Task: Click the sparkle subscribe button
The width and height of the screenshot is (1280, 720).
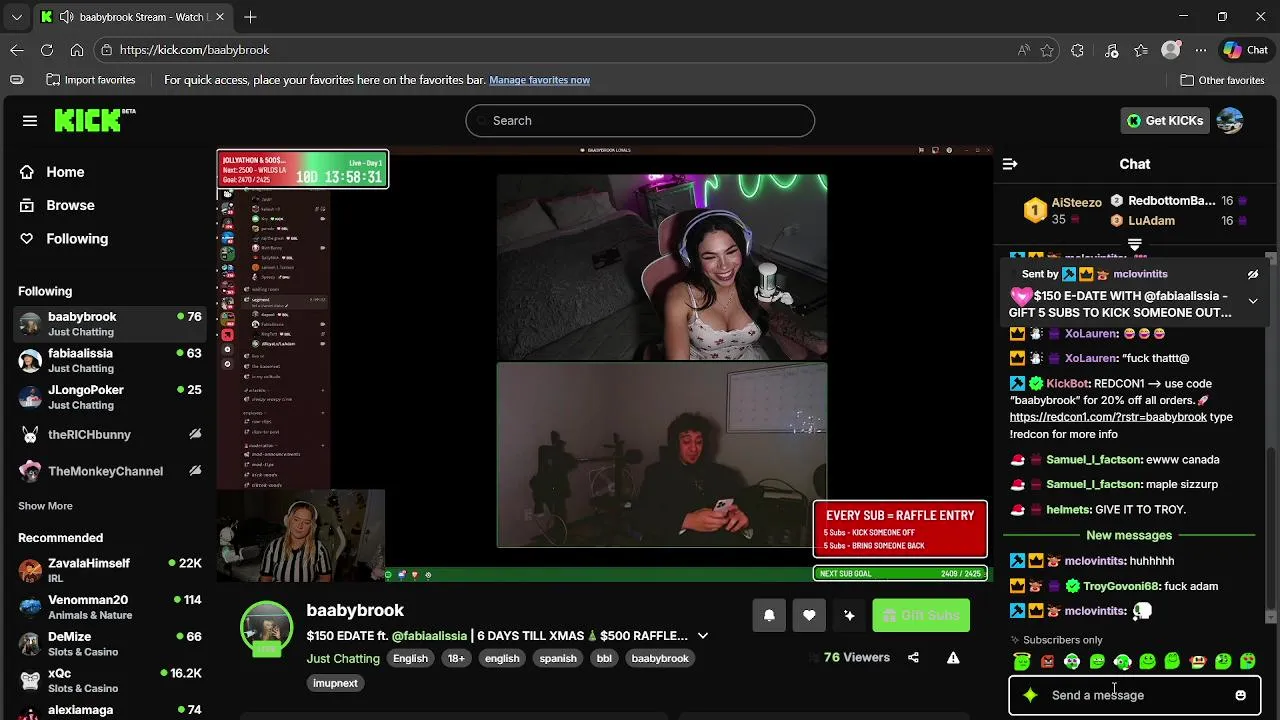Action: 849,615
